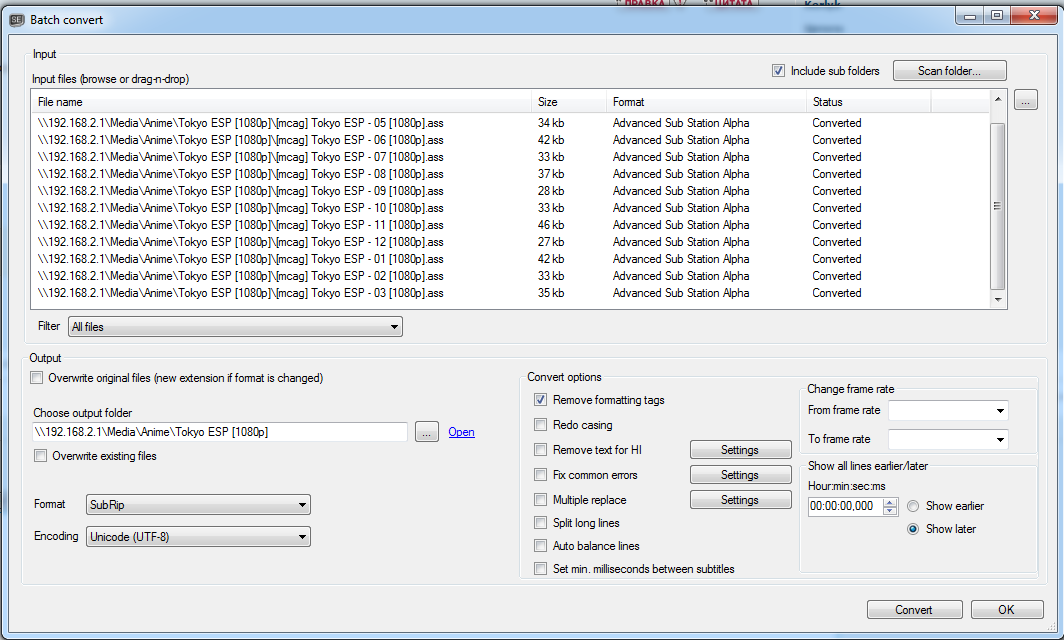
Task: Click the Open link next to output folder
Action: pos(461,432)
